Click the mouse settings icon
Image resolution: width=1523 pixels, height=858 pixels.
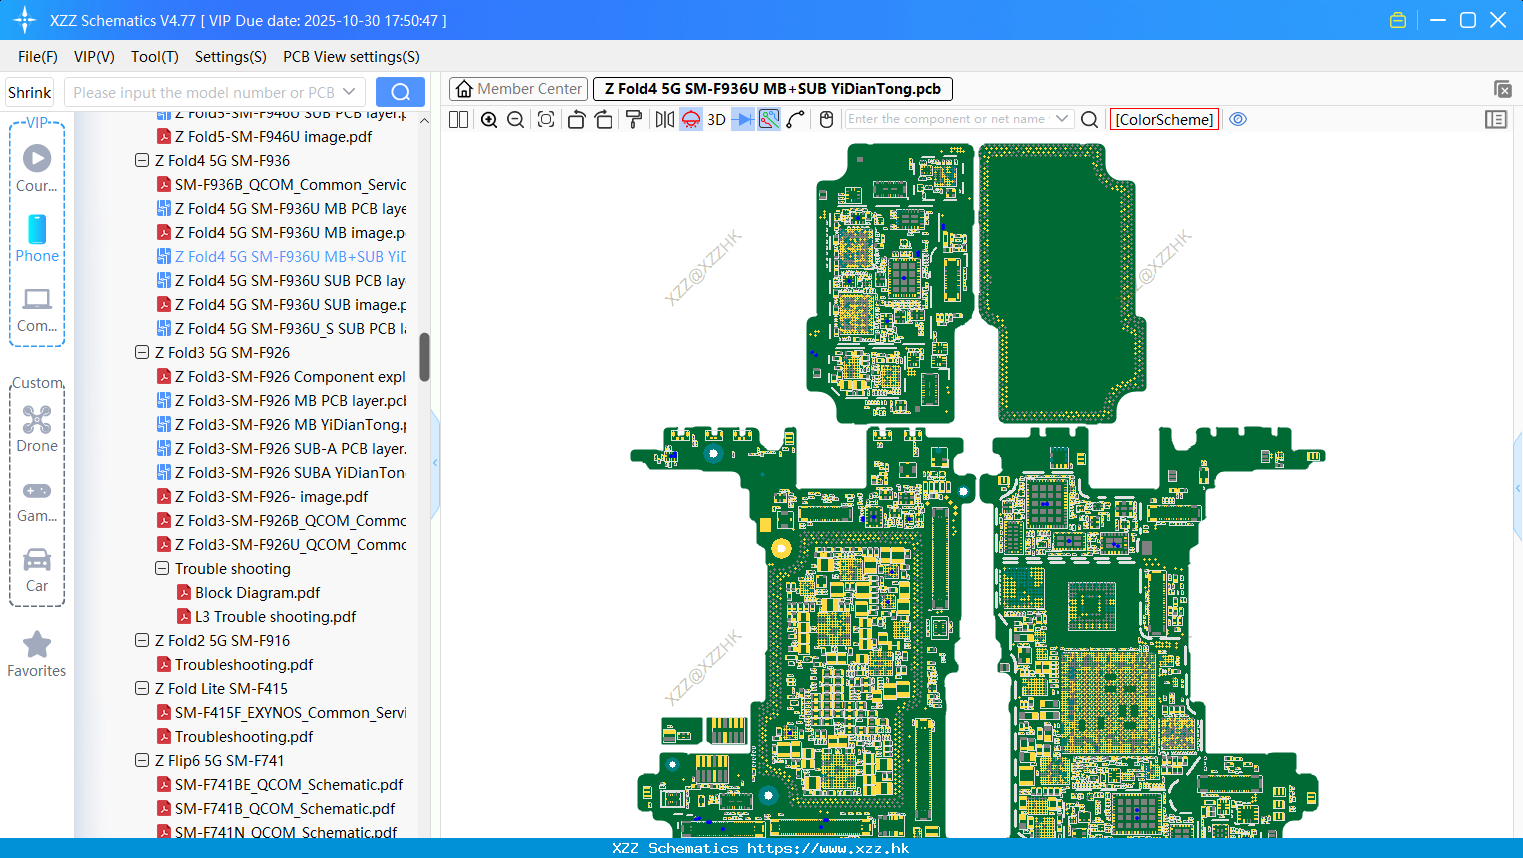point(826,119)
